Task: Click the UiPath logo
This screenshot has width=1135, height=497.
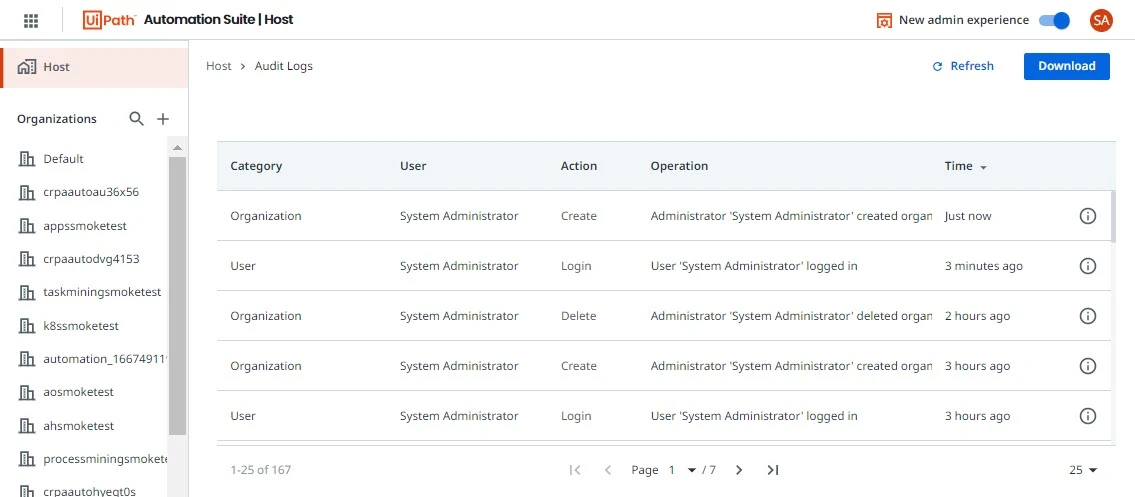Action: click(109, 20)
